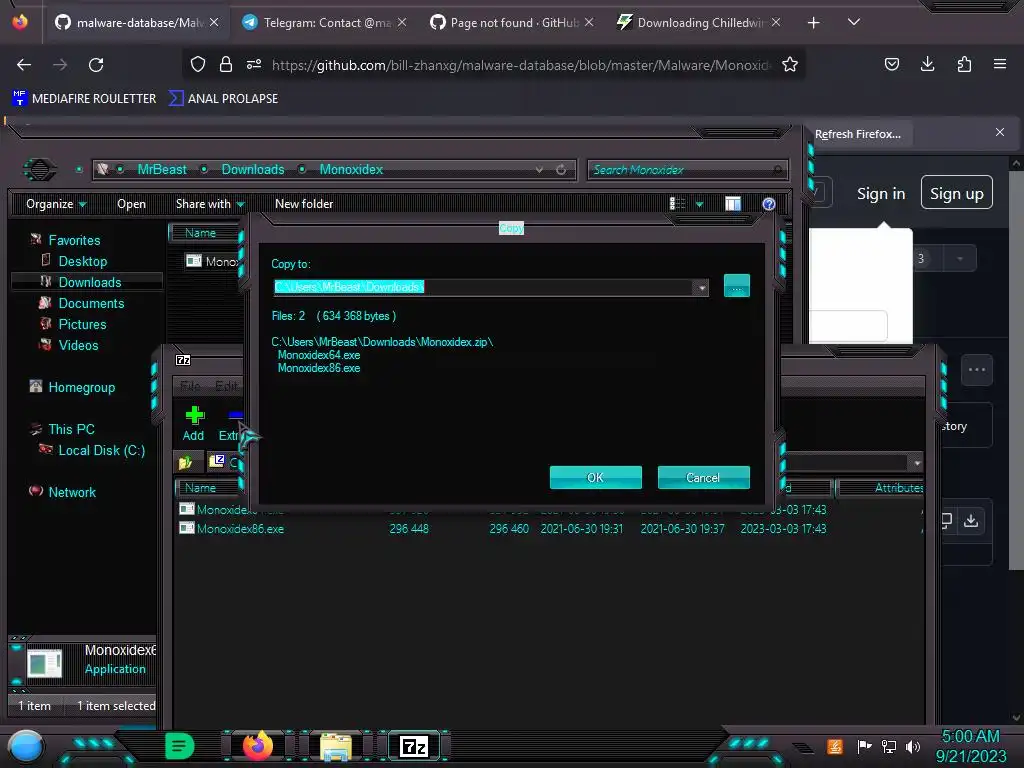Viewport: 1024px width, 768px height.
Task: Open 7-Zip from taskbar
Action: pos(414,746)
